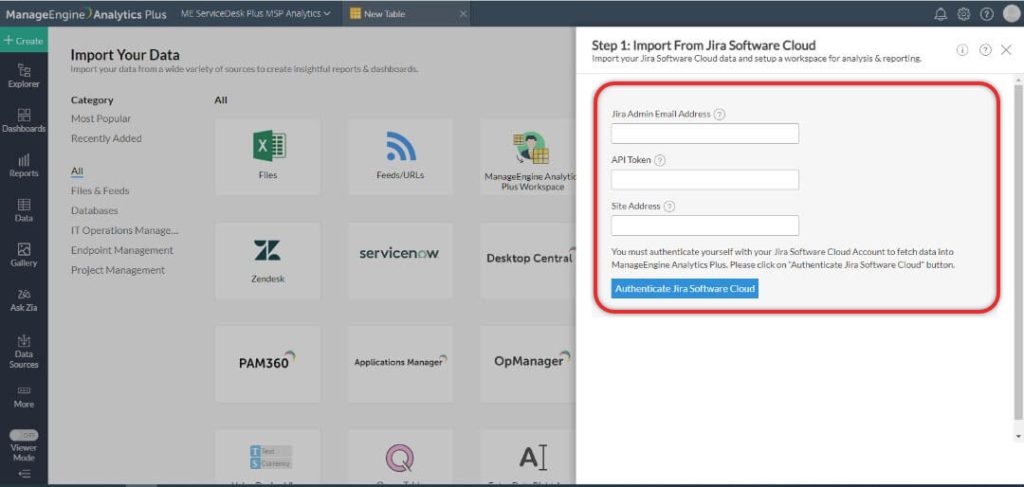Choose the ServiceNow data source
Image resolution: width=1024 pixels, height=487 pixels.
pos(400,261)
